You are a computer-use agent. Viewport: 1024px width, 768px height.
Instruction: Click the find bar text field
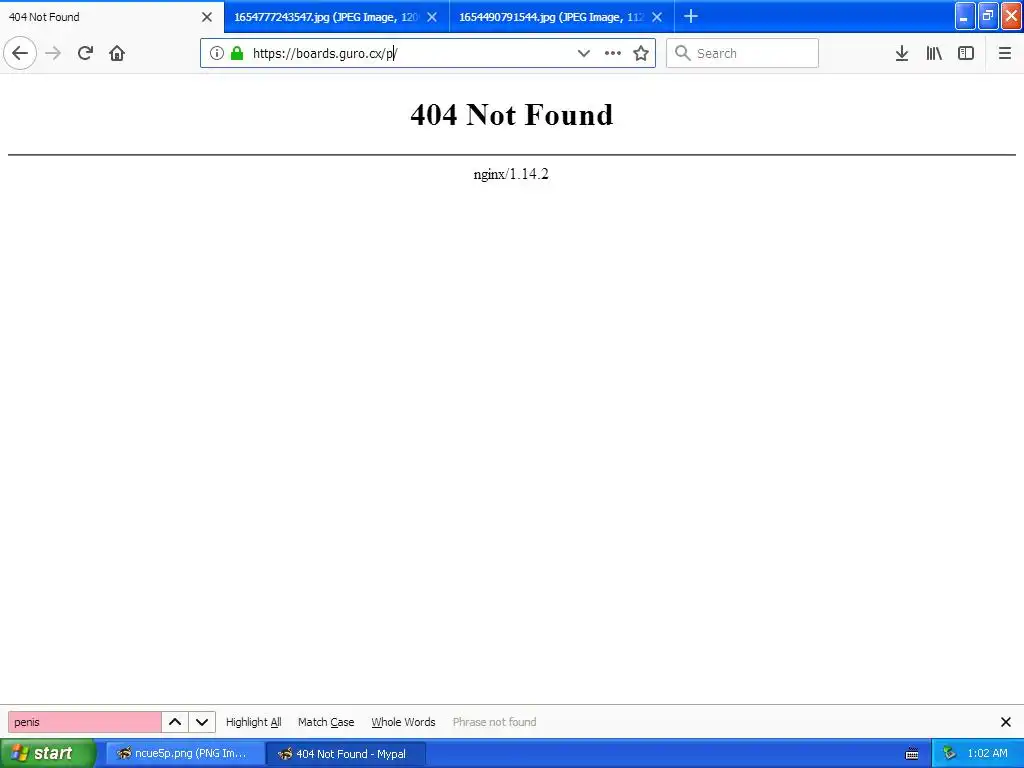click(x=84, y=722)
